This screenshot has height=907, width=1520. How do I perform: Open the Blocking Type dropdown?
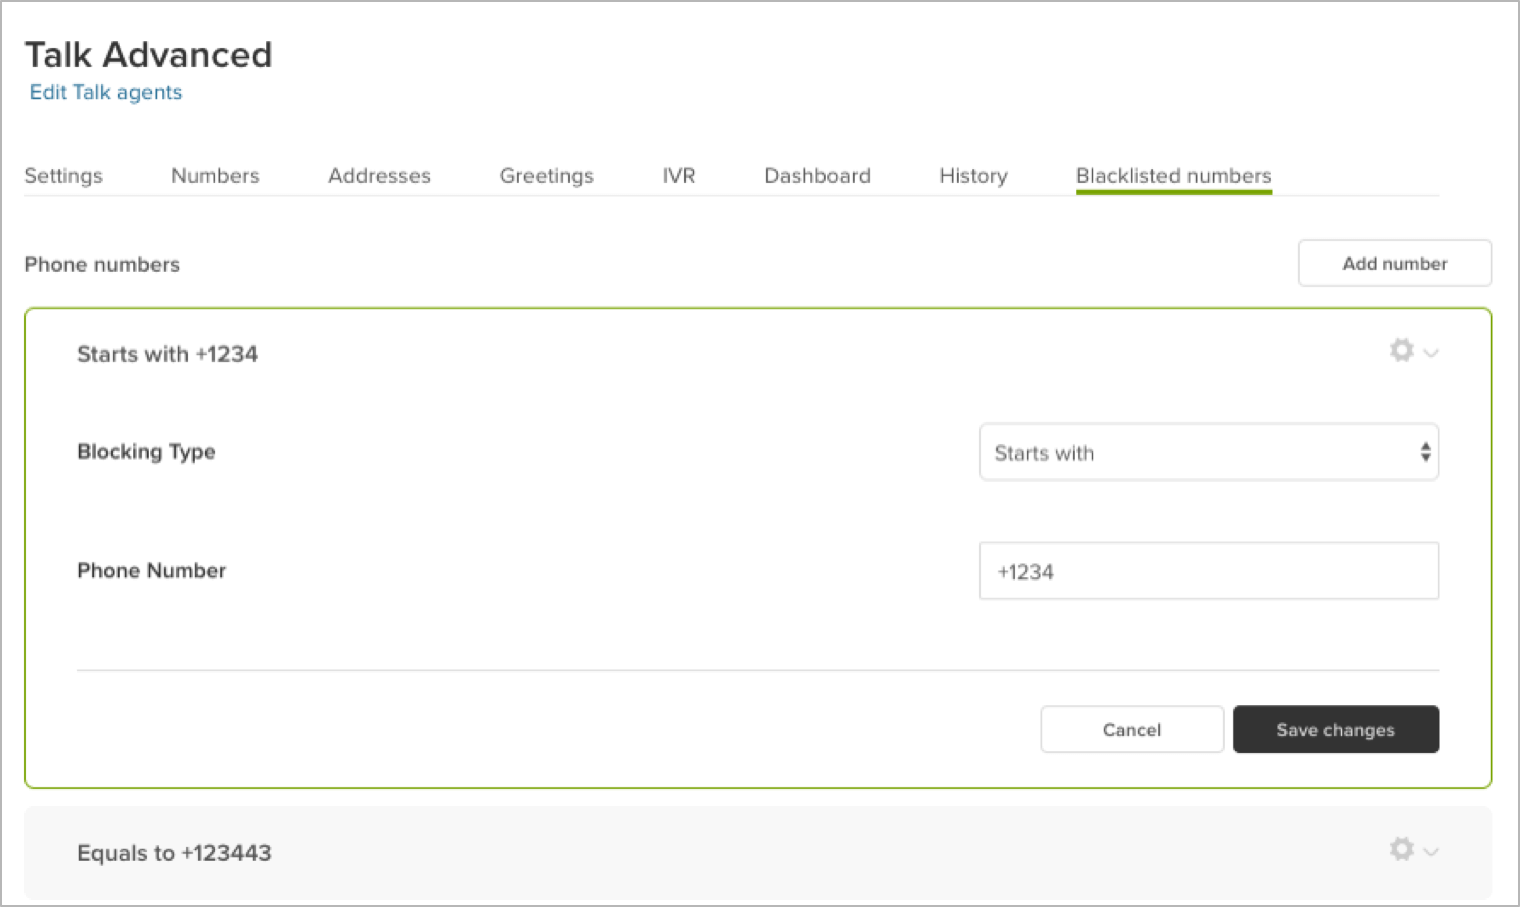(x=1208, y=453)
